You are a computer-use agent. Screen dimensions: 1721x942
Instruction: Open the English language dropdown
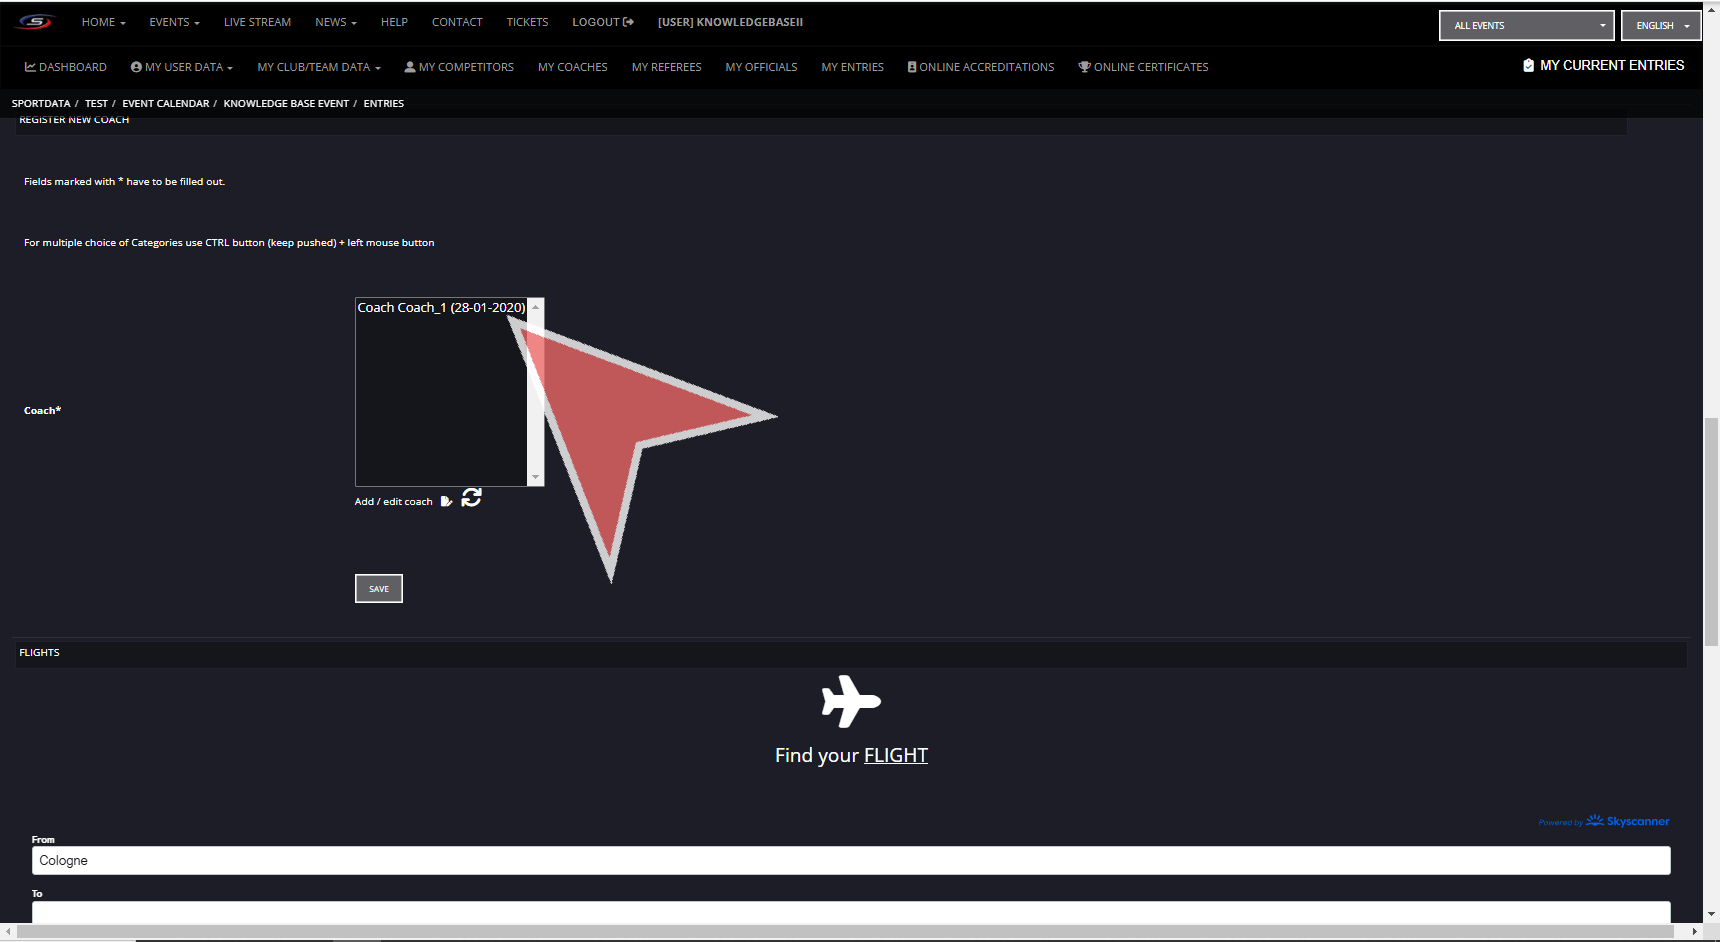[1661, 26]
